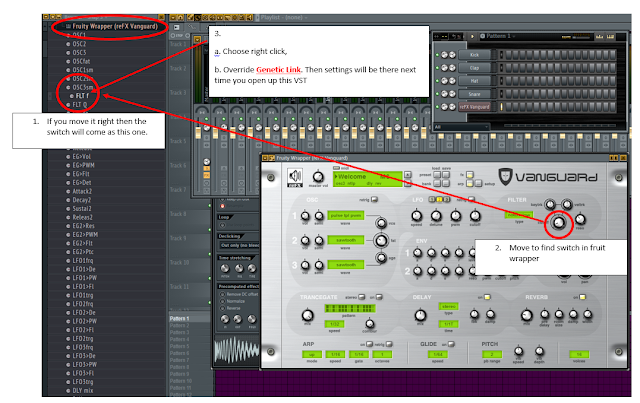
Task: Toggle the Glide on switch
Action: [451, 344]
